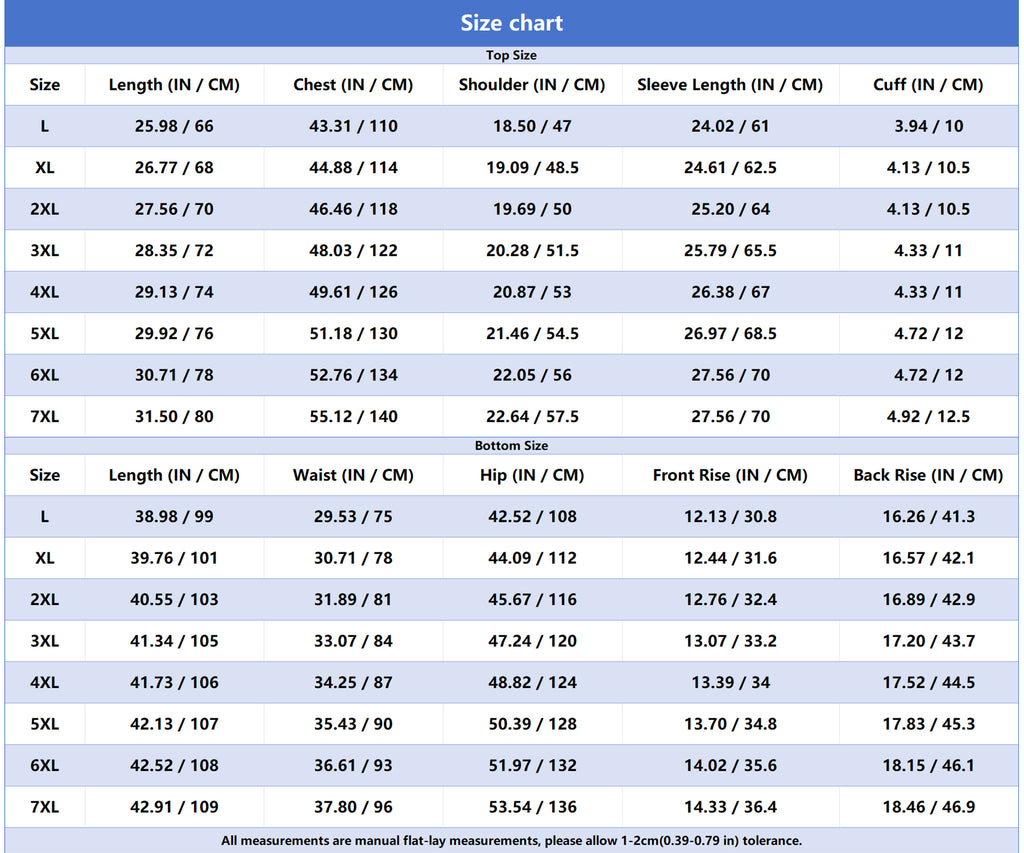This screenshot has width=1024, height=853.
Task: Select the back rise value "18.46 / 46.9"
Action: coord(928,807)
